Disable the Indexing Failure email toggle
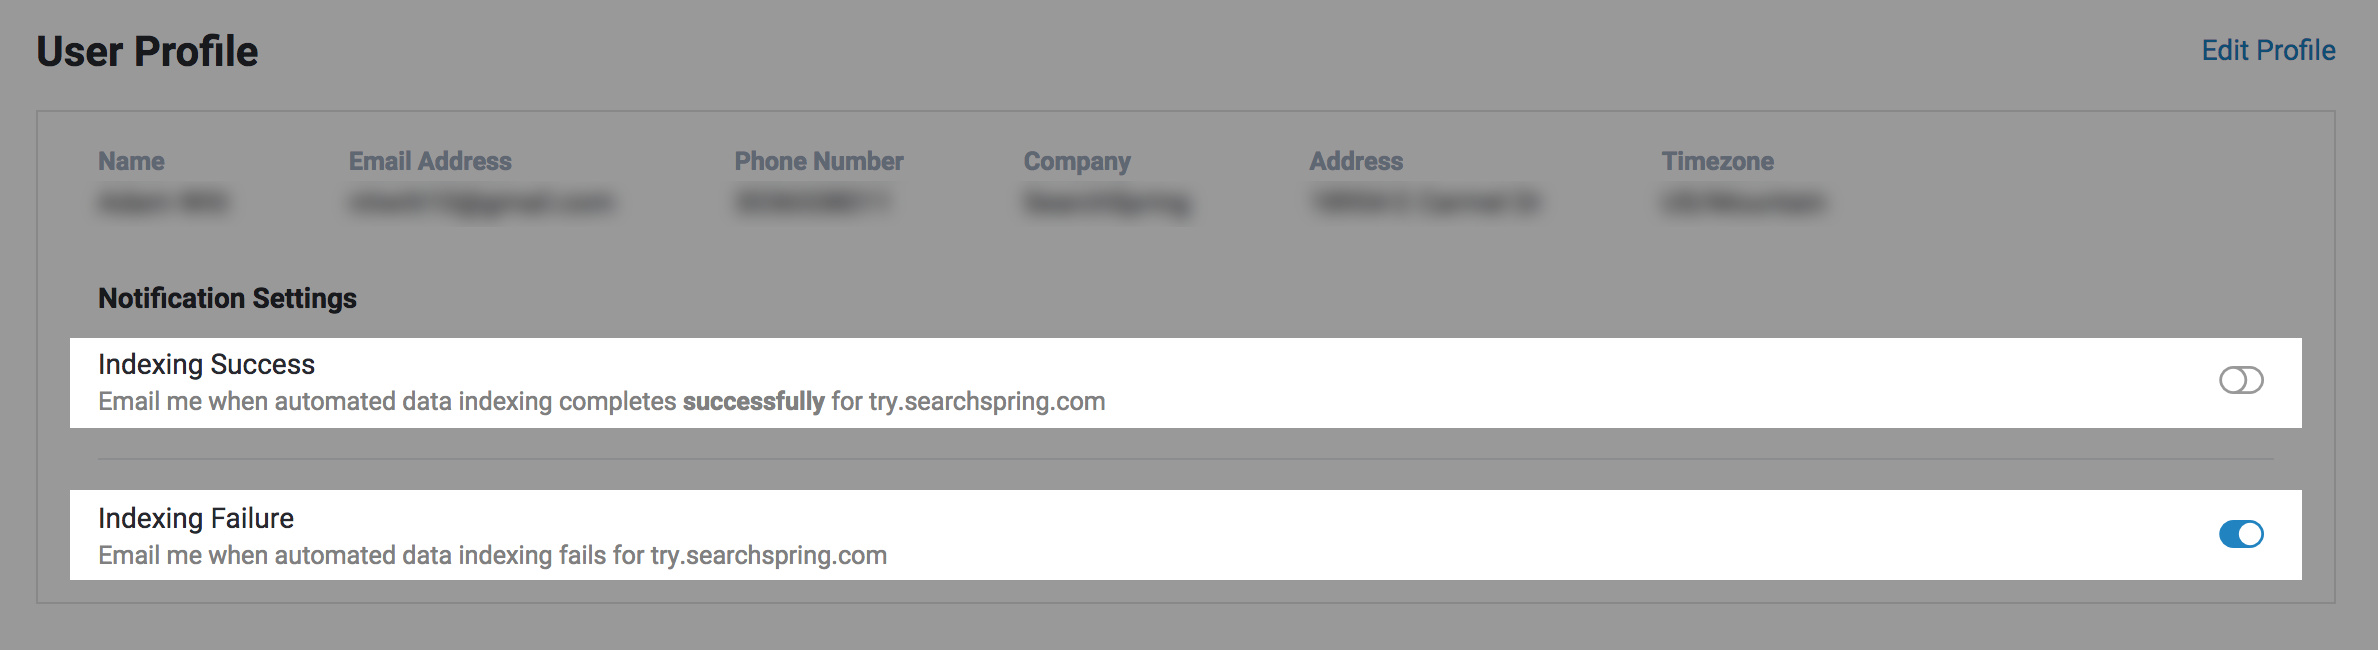 (x=2240, y=534)
